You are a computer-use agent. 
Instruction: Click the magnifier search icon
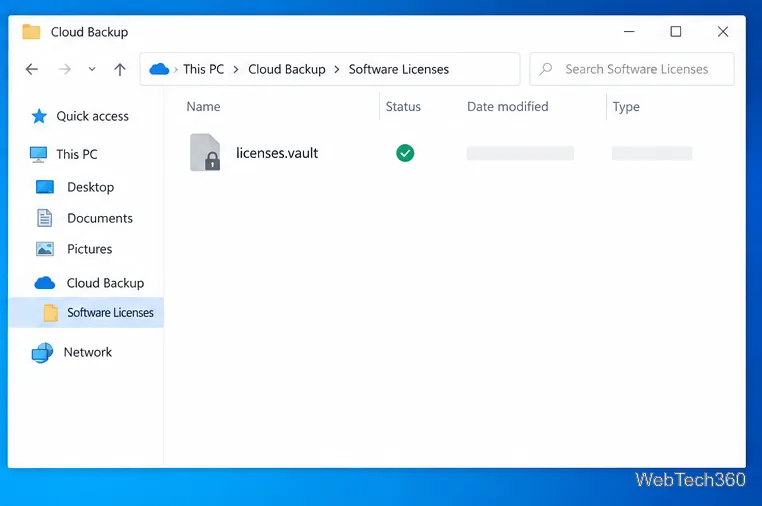[x=546, y=69]
